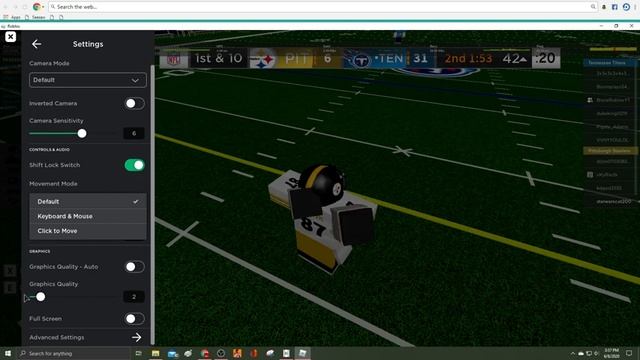Image resolution: width=640 pixels, height=360 pixels.
Task: Click the Camera Sensitivity slider handle
Action: [x=82, y=133]
